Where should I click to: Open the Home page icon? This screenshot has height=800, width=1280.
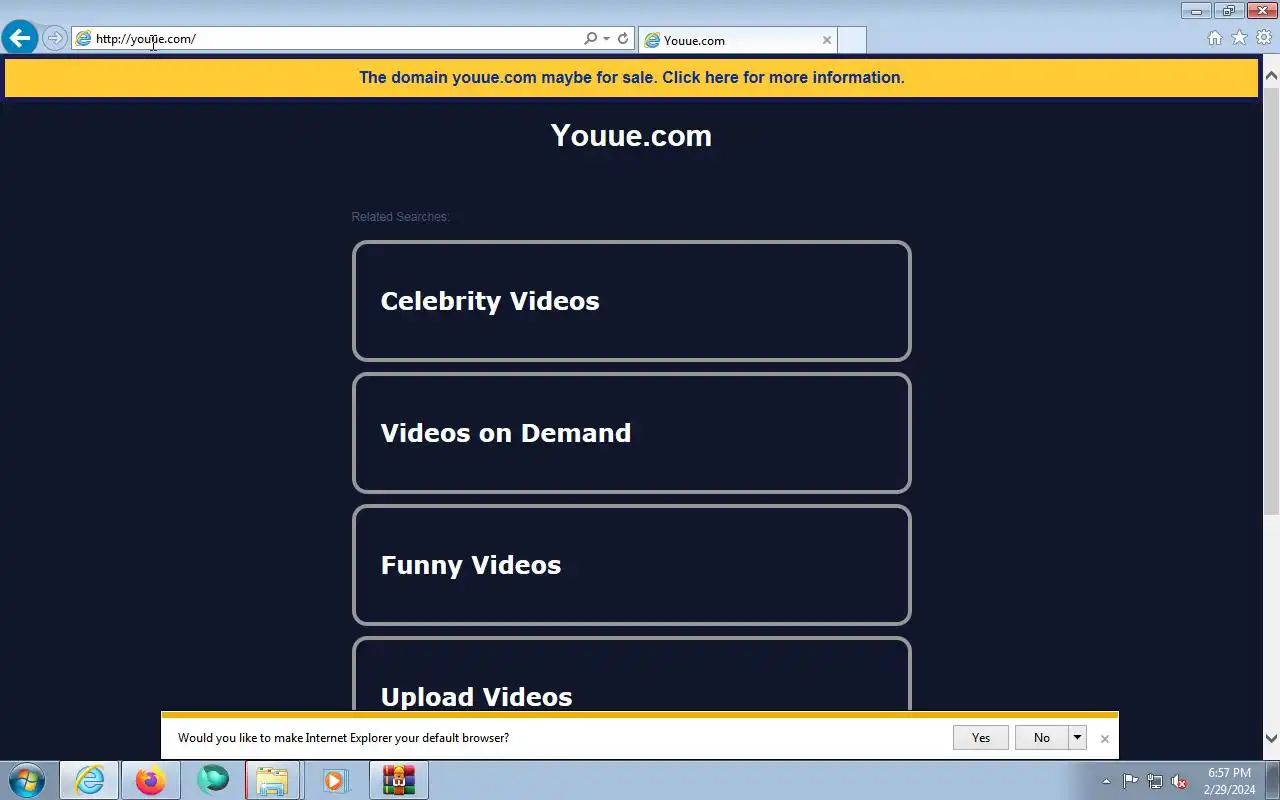pos(1215,38)
